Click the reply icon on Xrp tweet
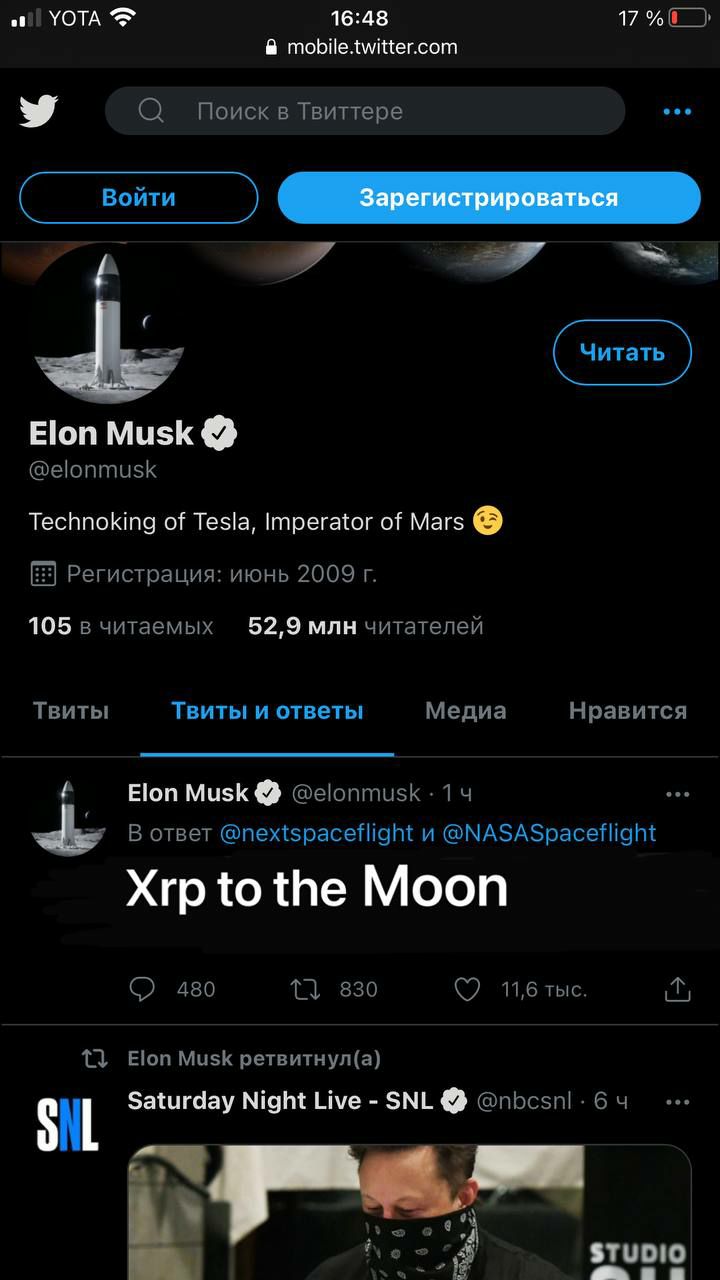Image resolution: width=720 pixels, height=1280 pixels. 143,989
